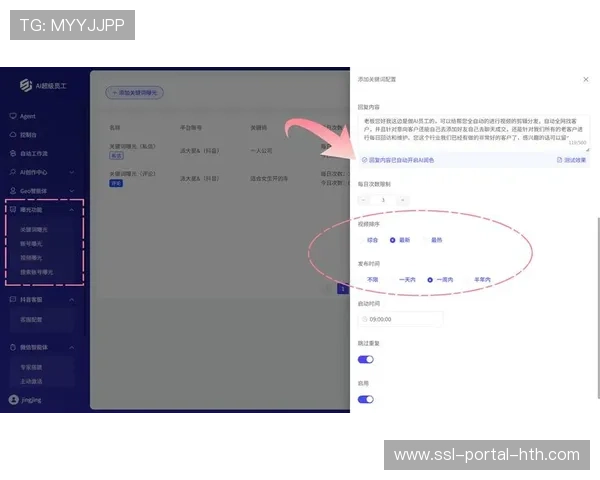Click the 微信智能体 icon in the sidebar
Viewport: 600px width, 480px height.
(x=13, y=347)
